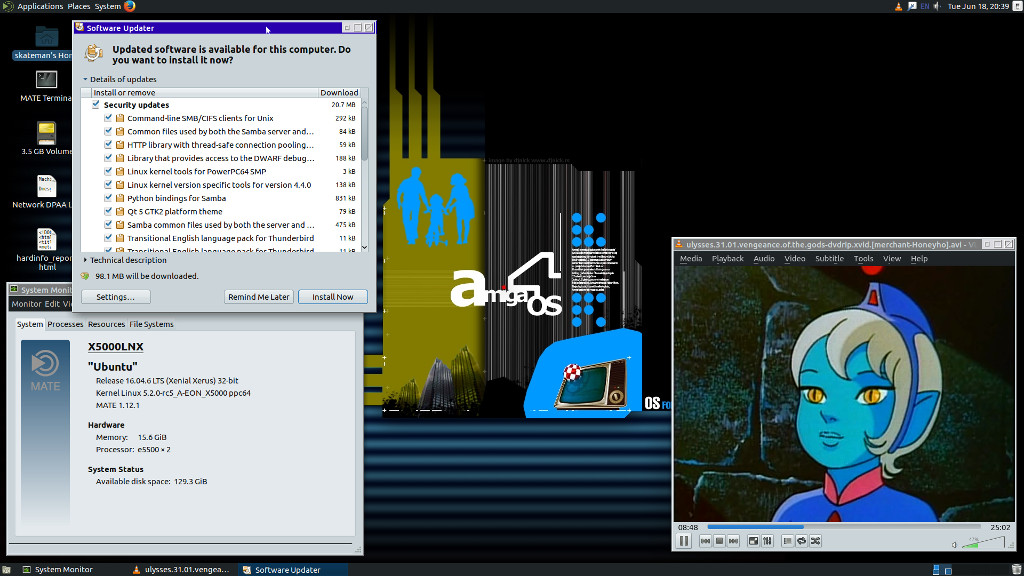Pause the VLC video playback

(684, 541)
